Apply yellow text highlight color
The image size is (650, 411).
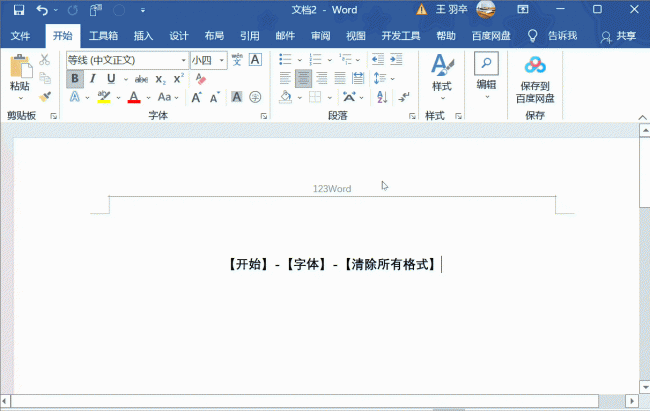(x=104, y=97)
